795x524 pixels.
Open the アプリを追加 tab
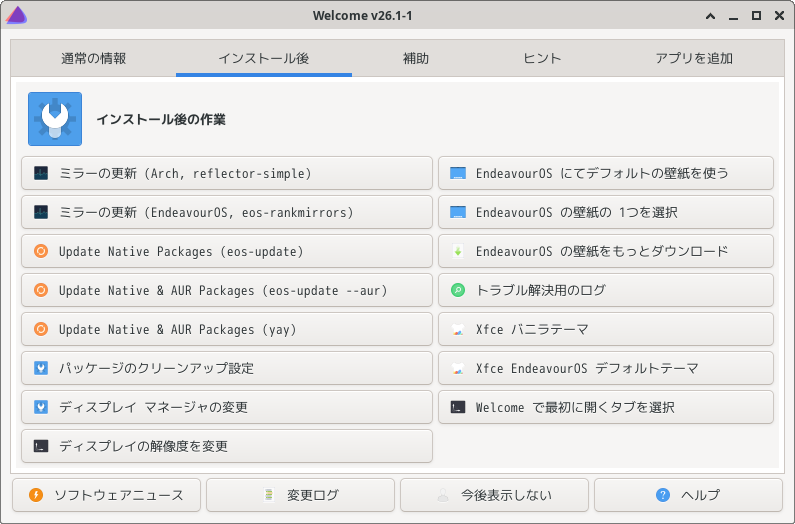pos(694,58)
